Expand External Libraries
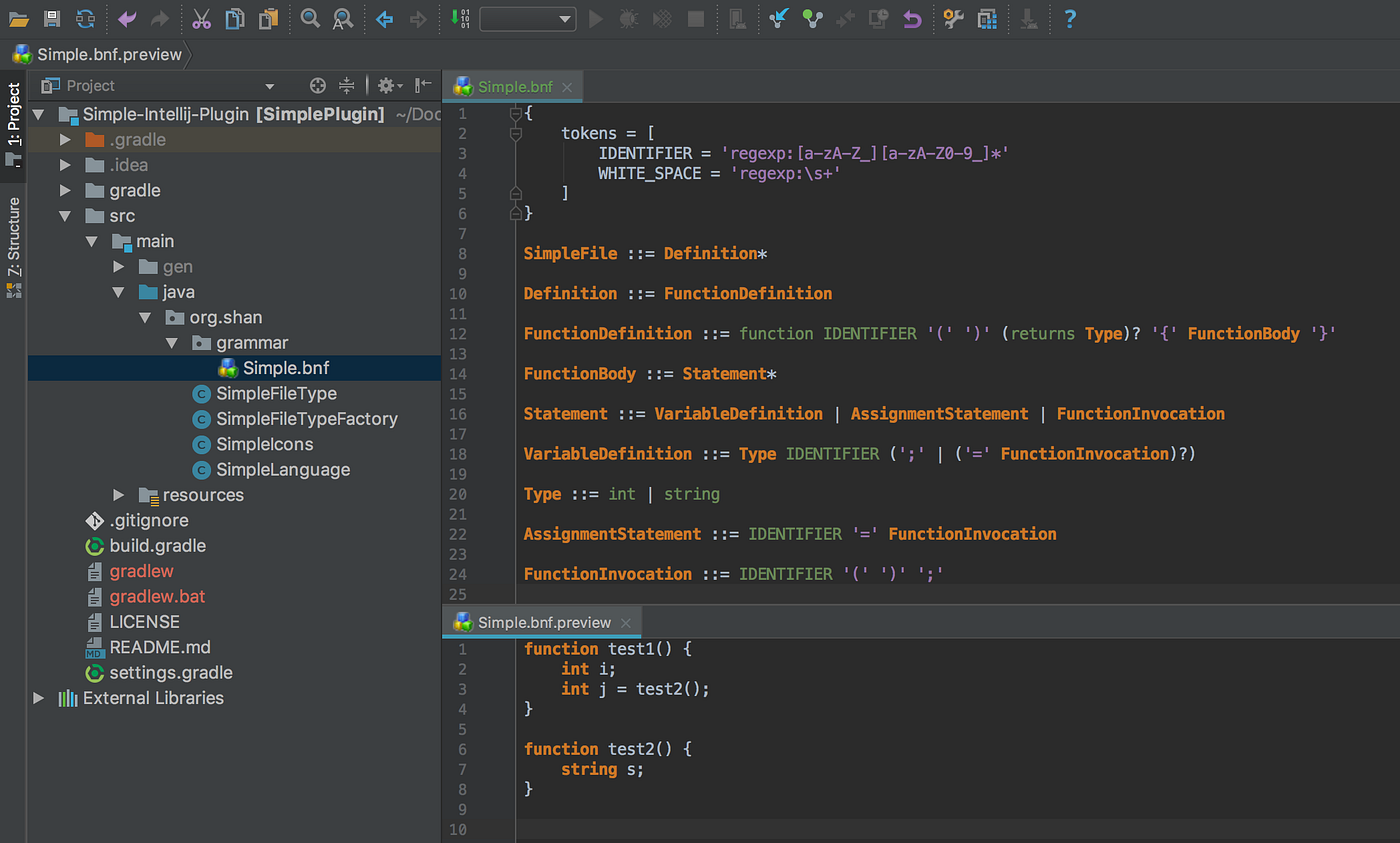1400x843 pixels. pos(38,698)
